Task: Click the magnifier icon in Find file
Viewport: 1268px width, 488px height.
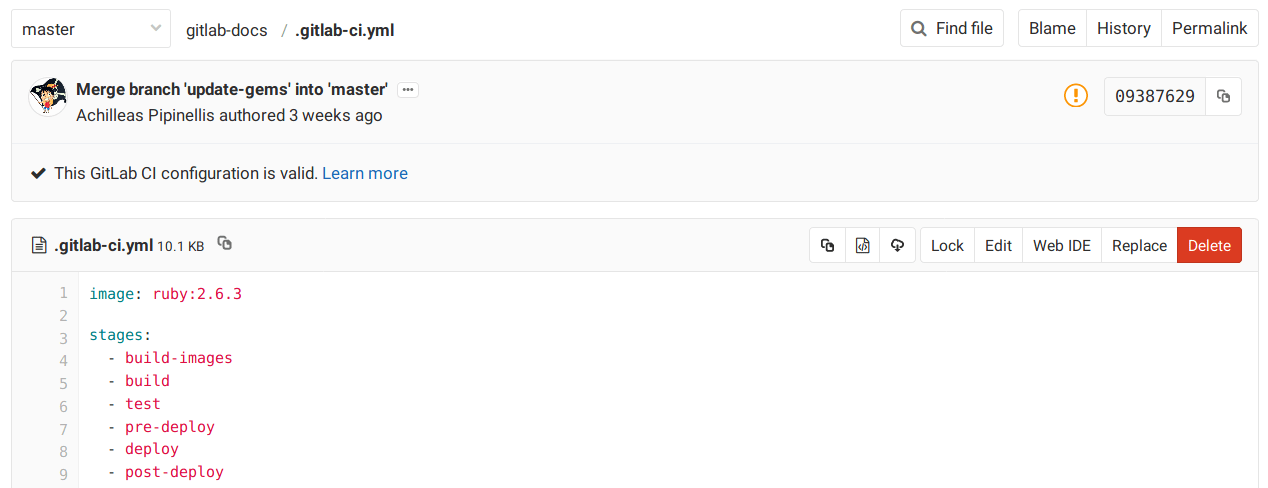Action: tap(919, 29)
